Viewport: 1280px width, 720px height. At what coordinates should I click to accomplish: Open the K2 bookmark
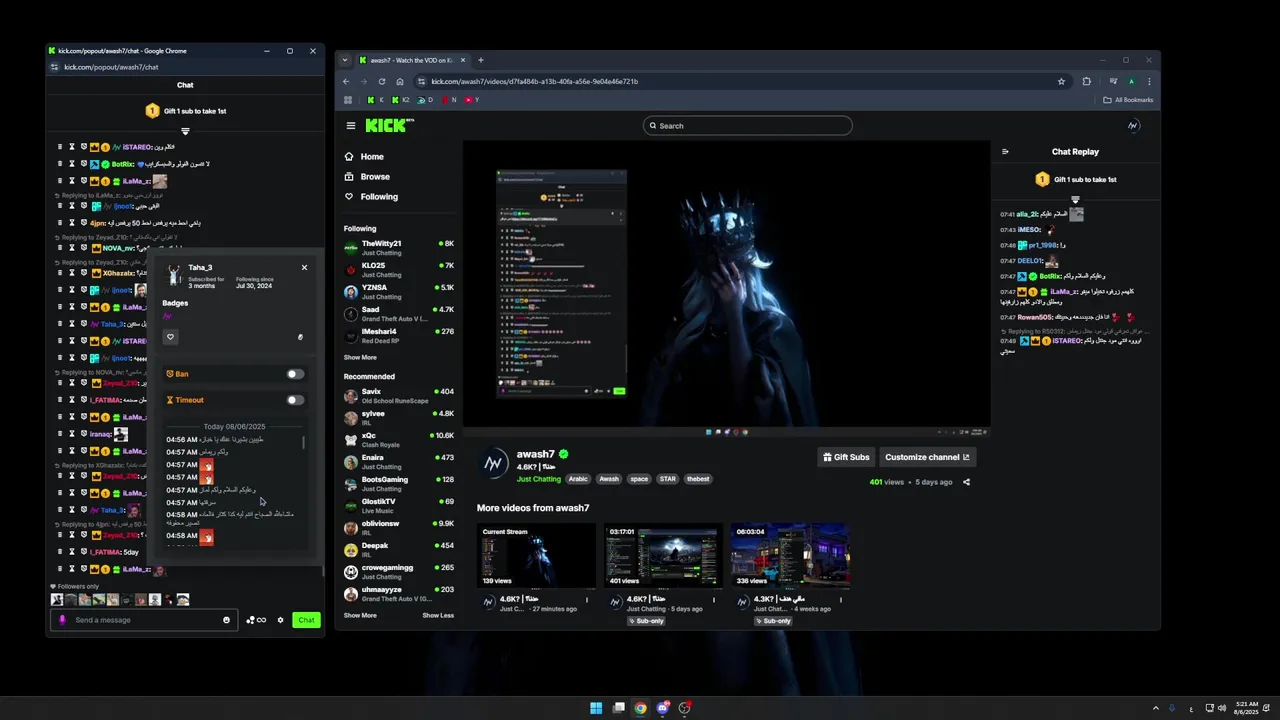(400, 100)
